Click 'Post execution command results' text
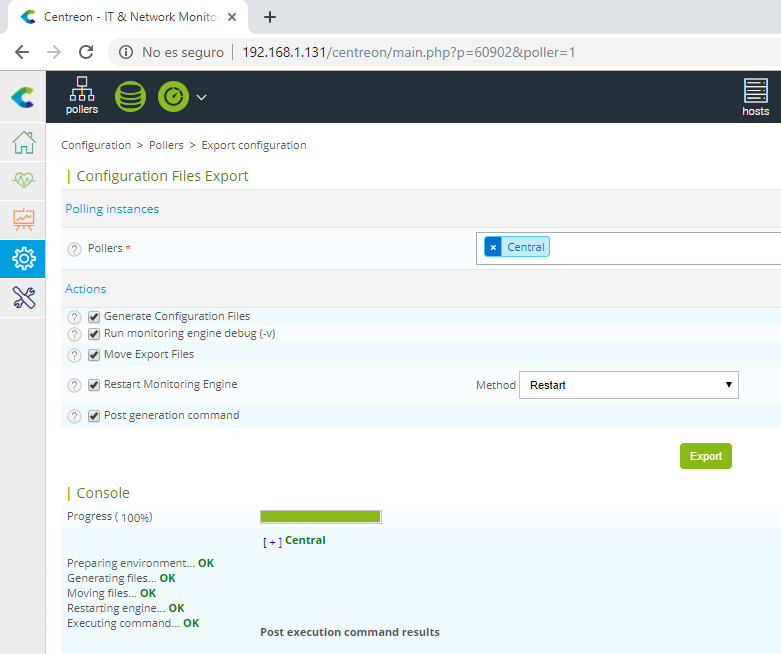Image resolution: width=781 pixels, height=654 pixels. pyautogui.click(x=350, y=632)
